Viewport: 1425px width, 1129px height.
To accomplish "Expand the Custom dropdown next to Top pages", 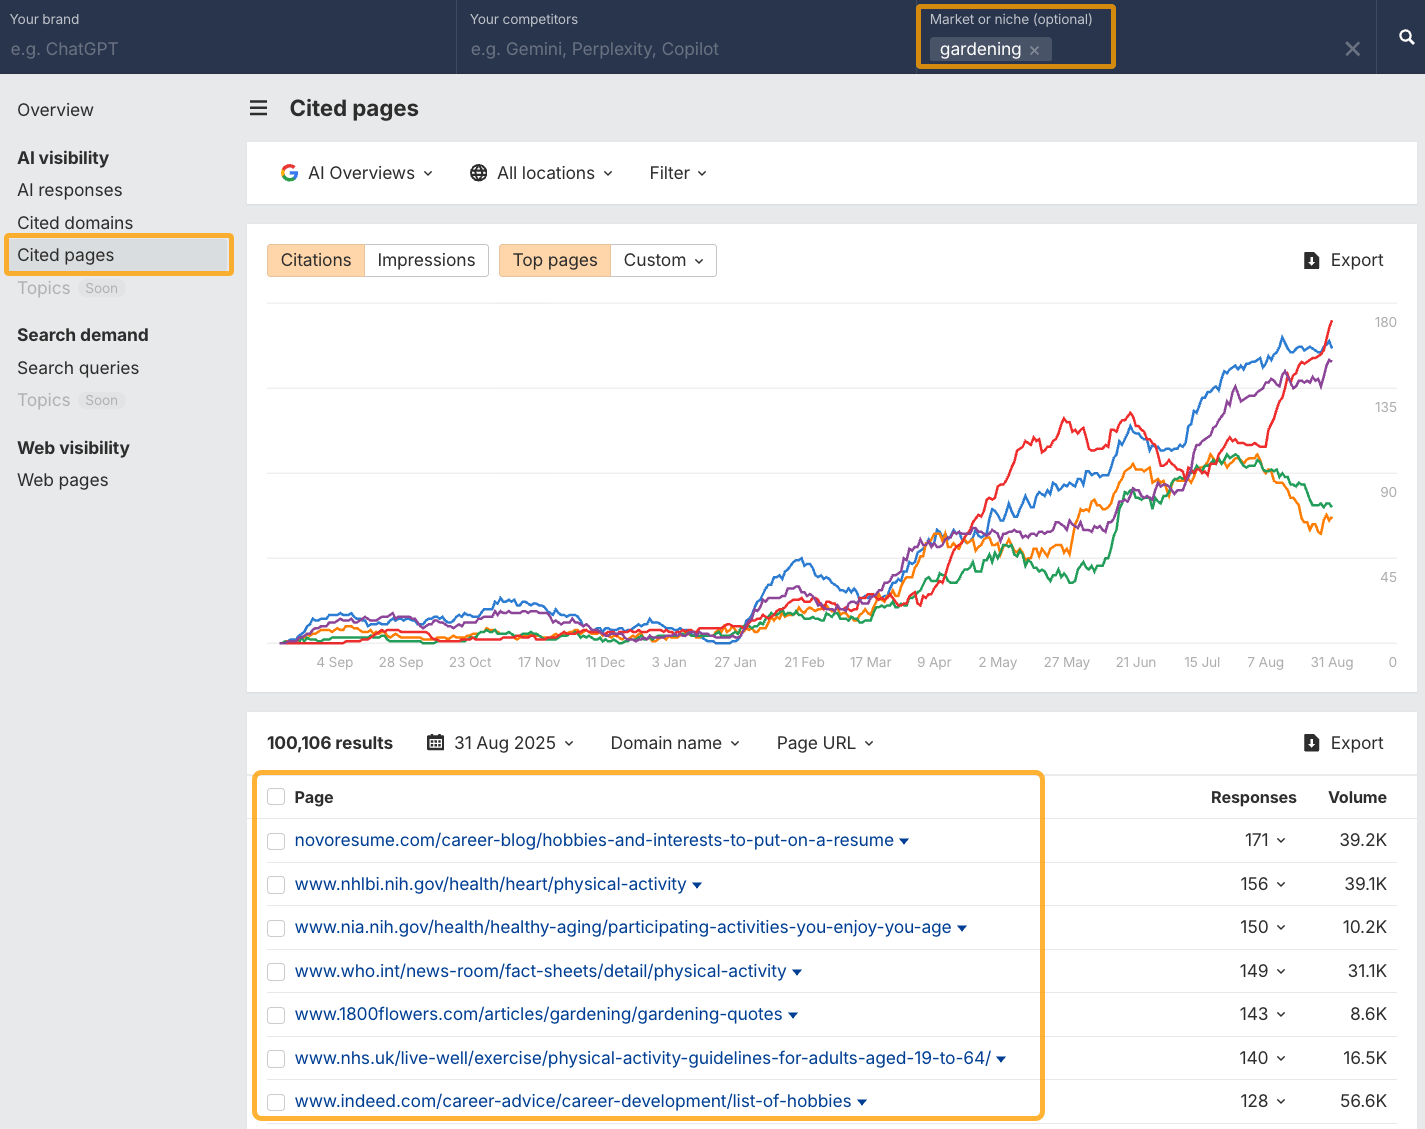I will click(662, 260).
